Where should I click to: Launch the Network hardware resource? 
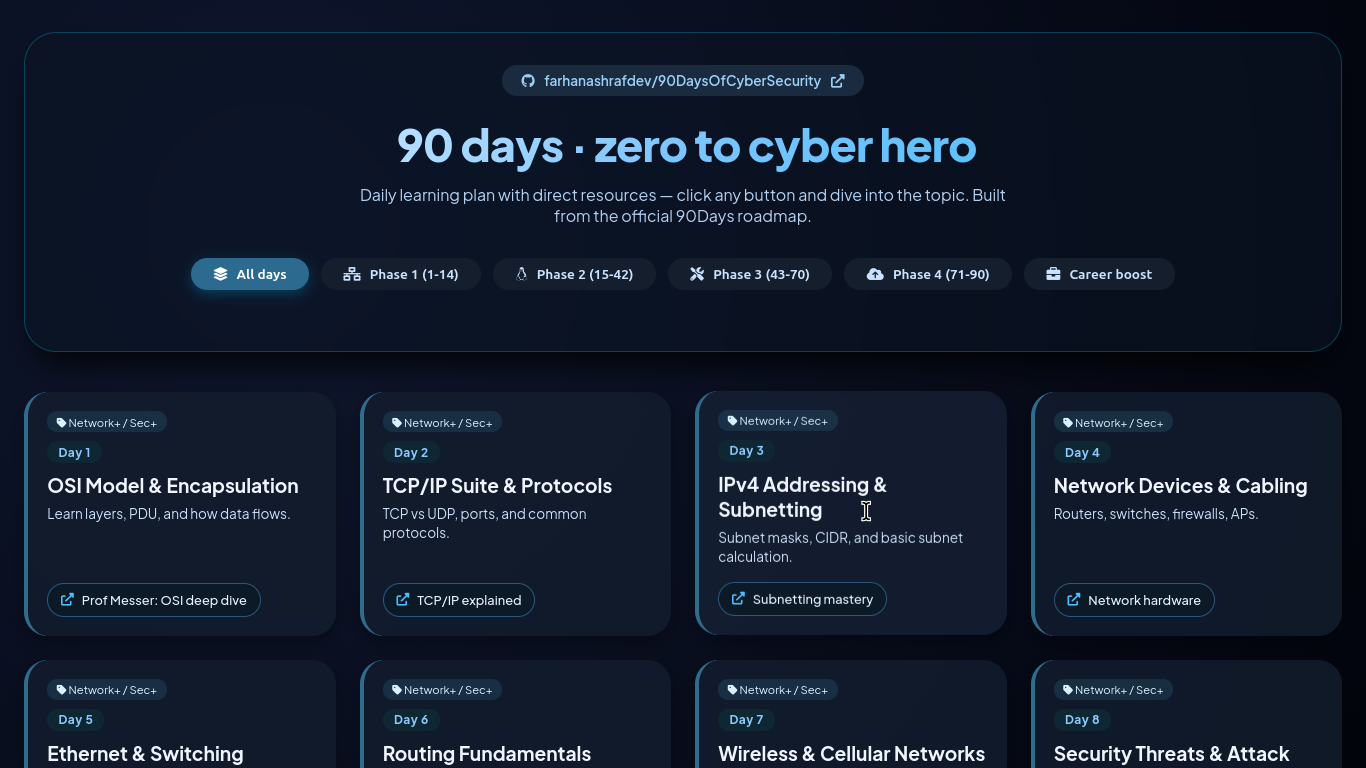coord(1134,600)
